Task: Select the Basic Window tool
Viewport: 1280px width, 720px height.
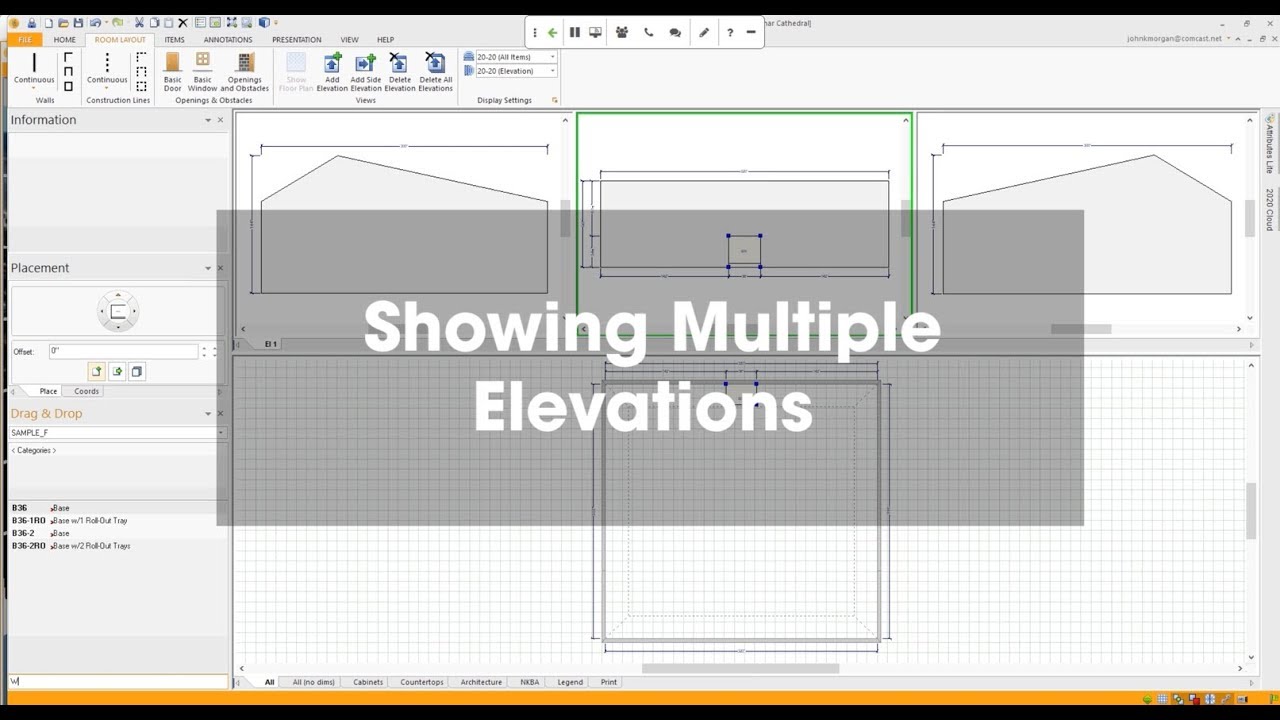Action: [x=203, y=71]
